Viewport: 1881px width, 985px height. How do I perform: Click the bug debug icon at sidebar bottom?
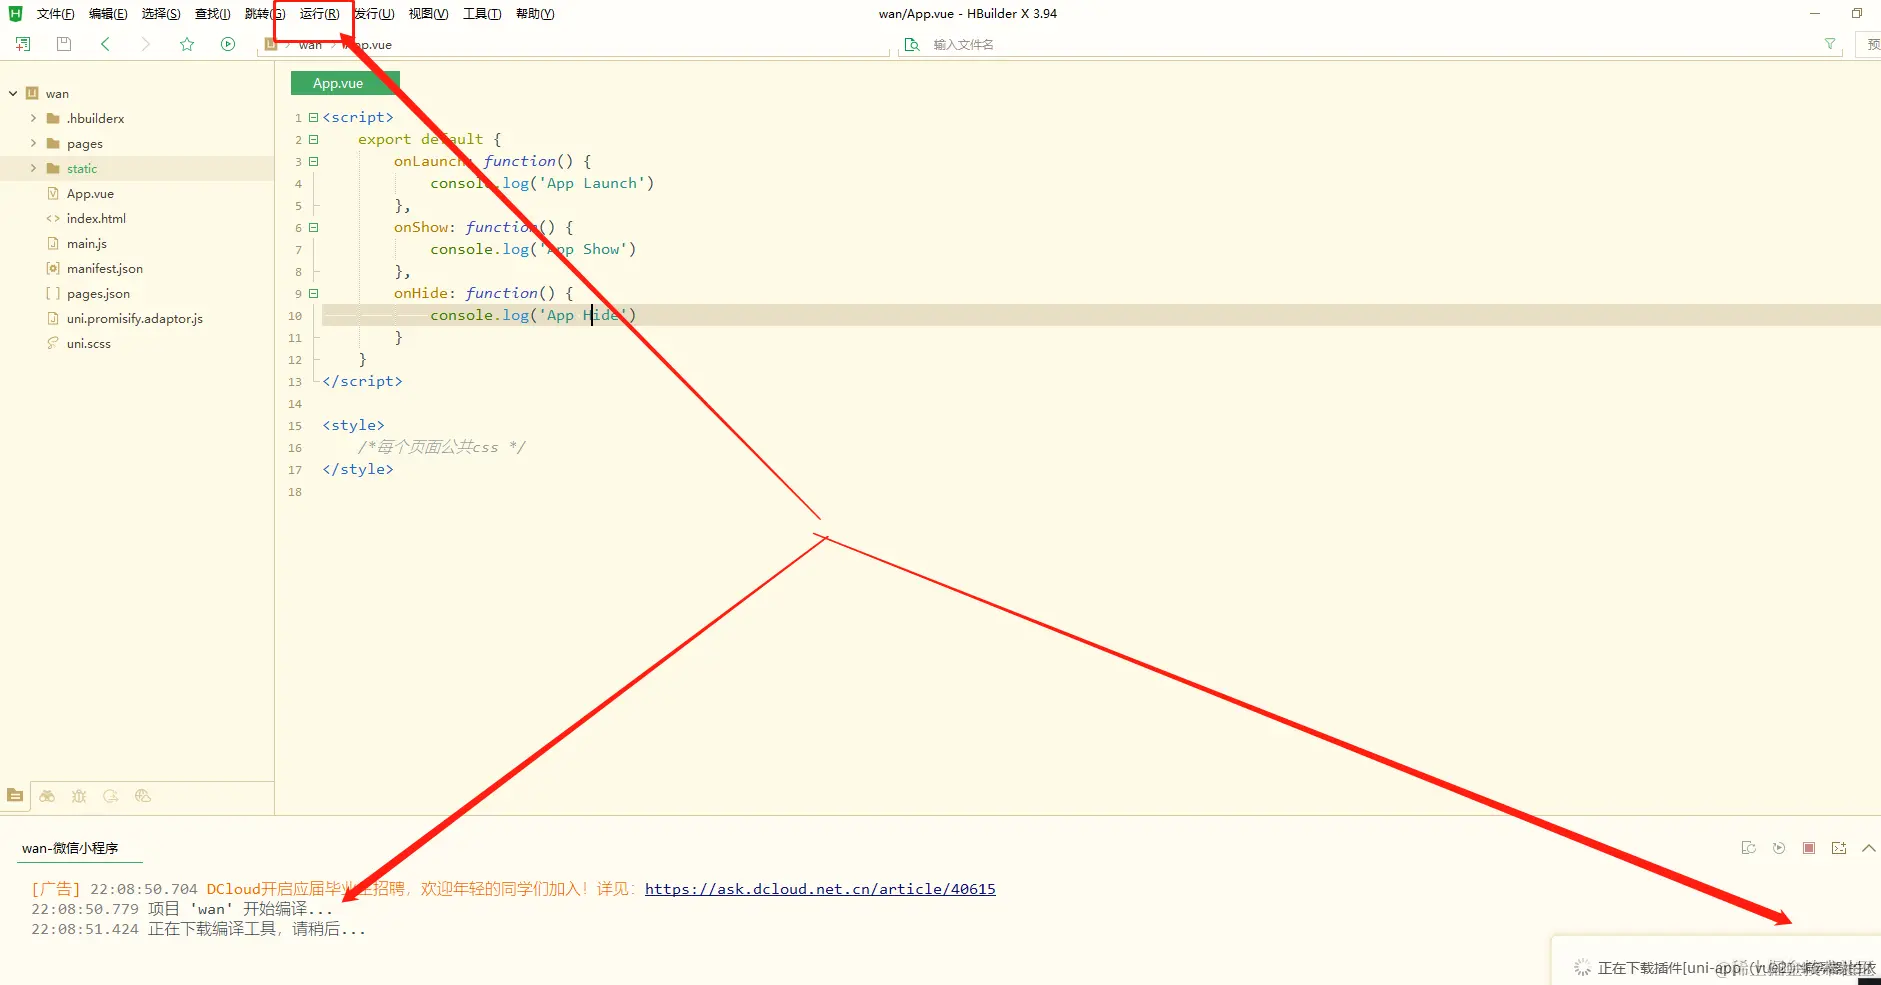79,796
